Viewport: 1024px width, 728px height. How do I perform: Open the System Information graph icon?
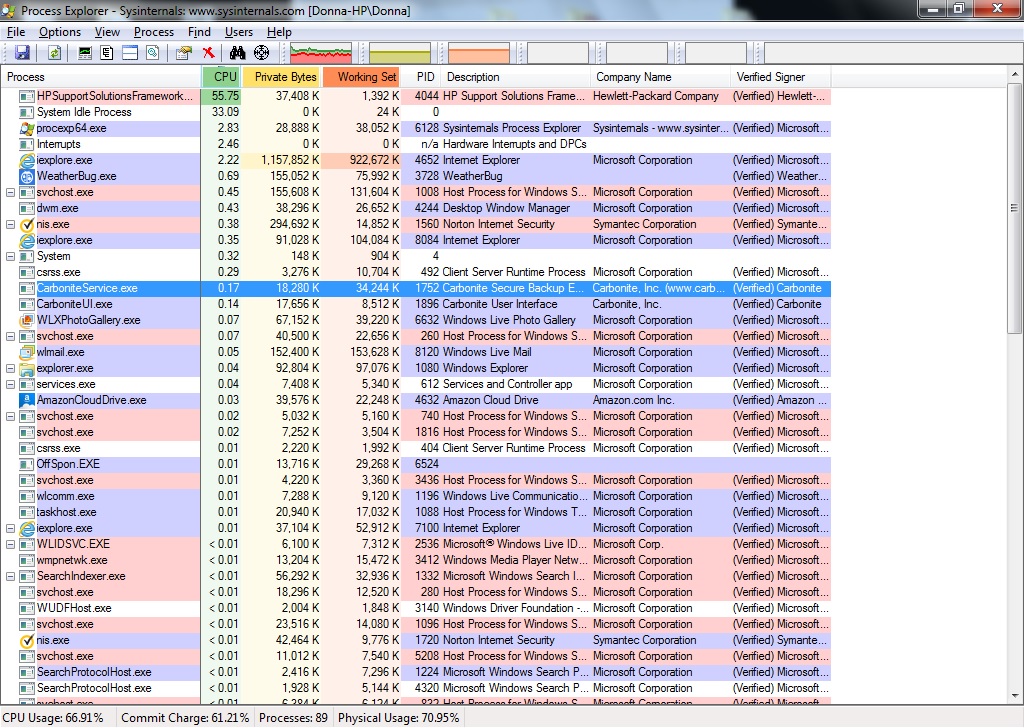[85, 53]
